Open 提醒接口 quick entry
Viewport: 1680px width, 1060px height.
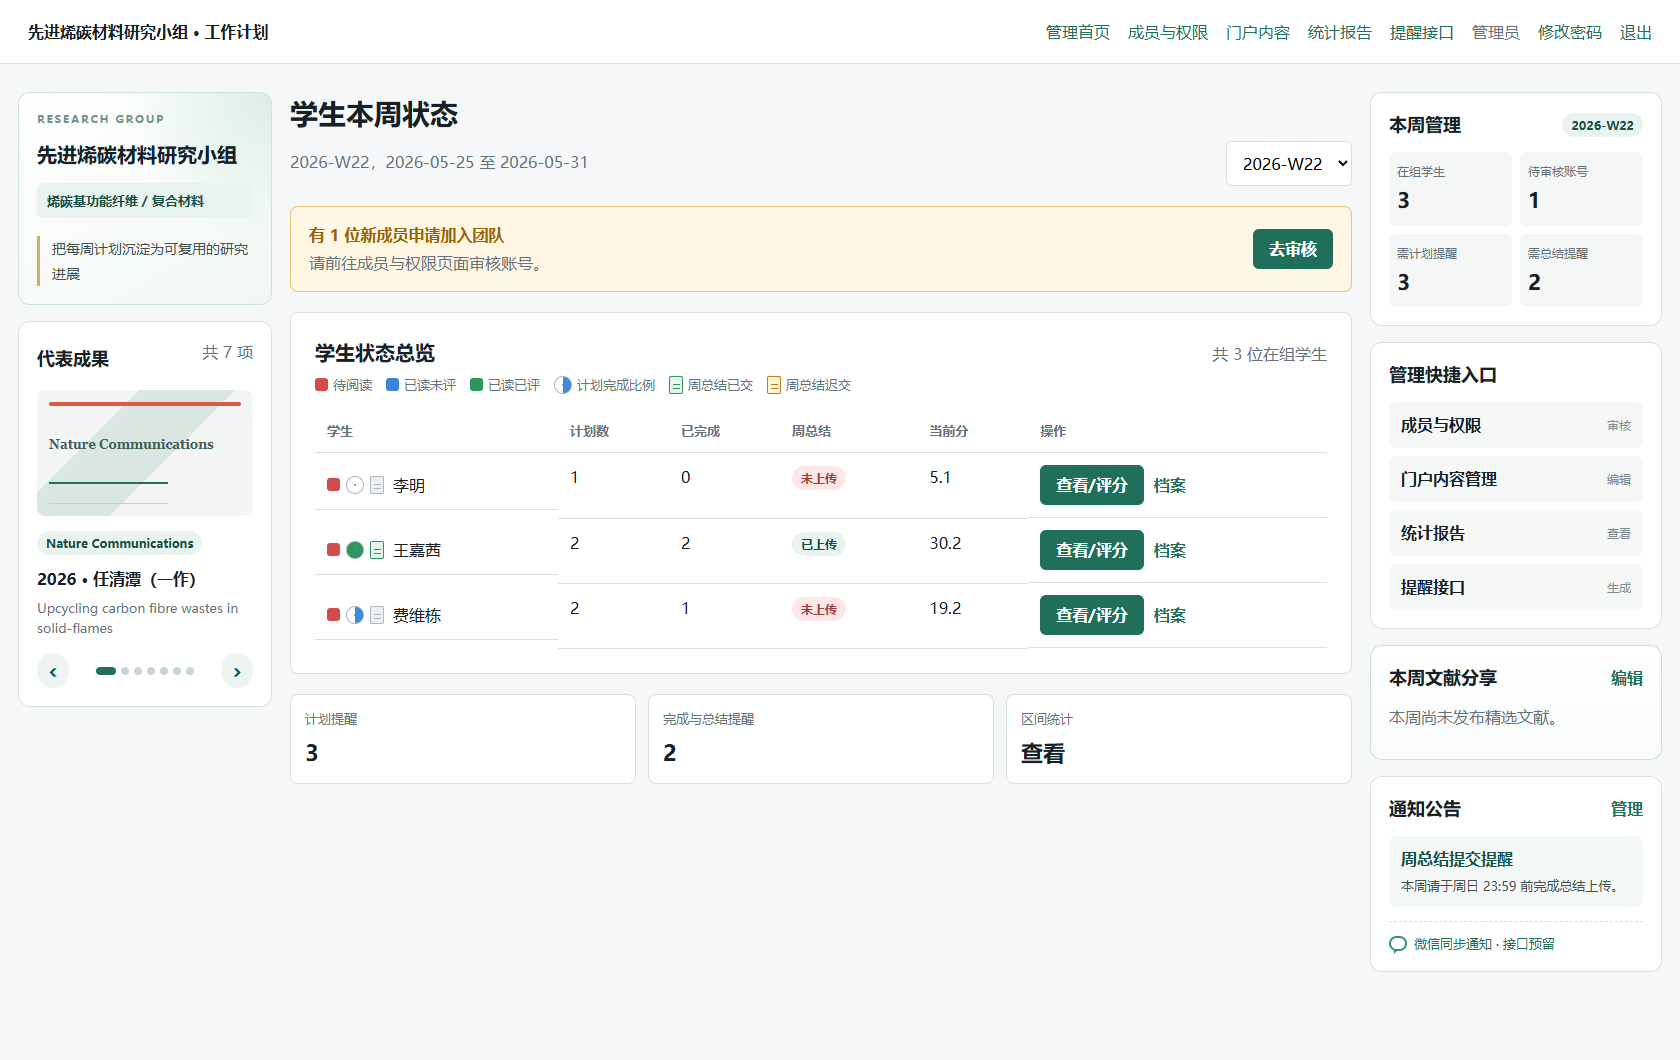(1516, 587)
